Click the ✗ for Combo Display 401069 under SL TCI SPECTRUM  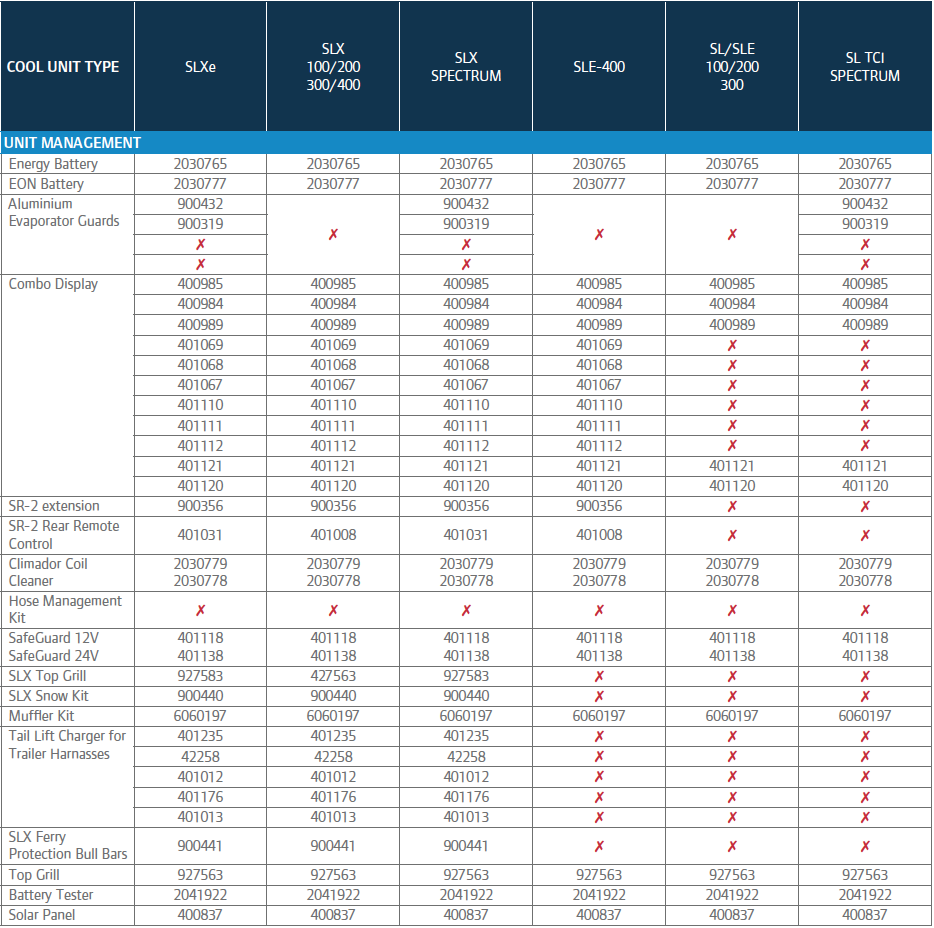864,344
